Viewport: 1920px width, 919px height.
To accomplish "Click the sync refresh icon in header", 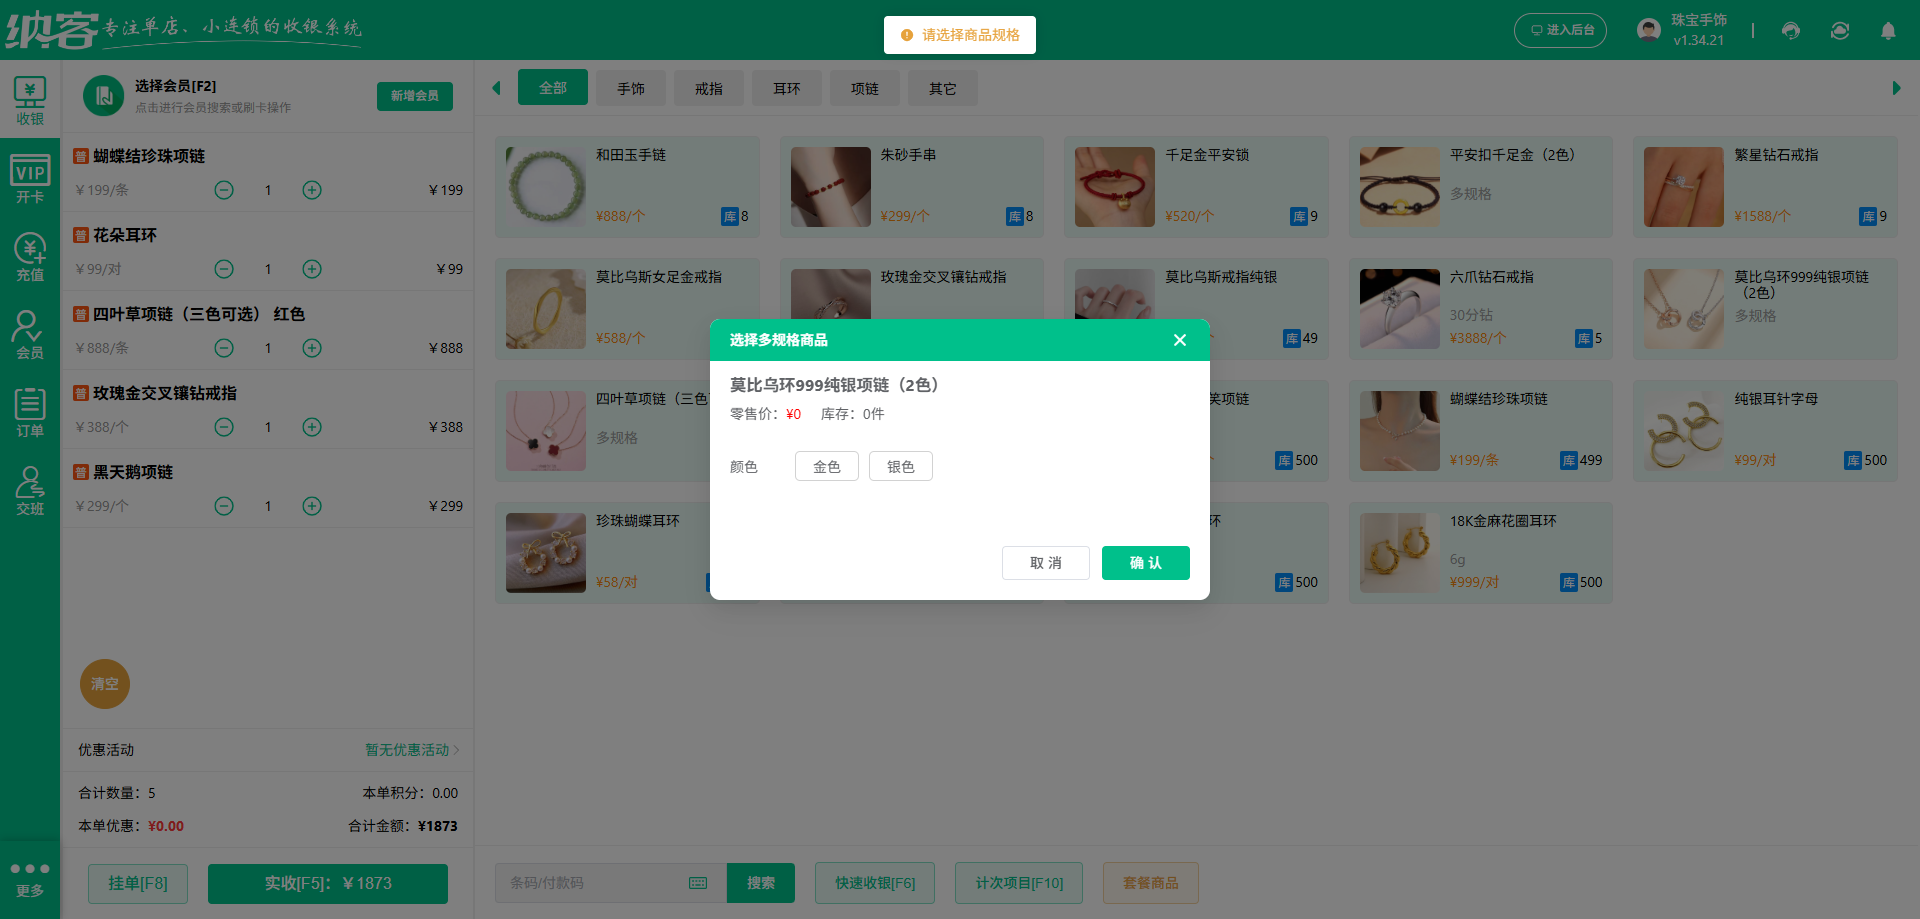I will tap(1839, 31).
